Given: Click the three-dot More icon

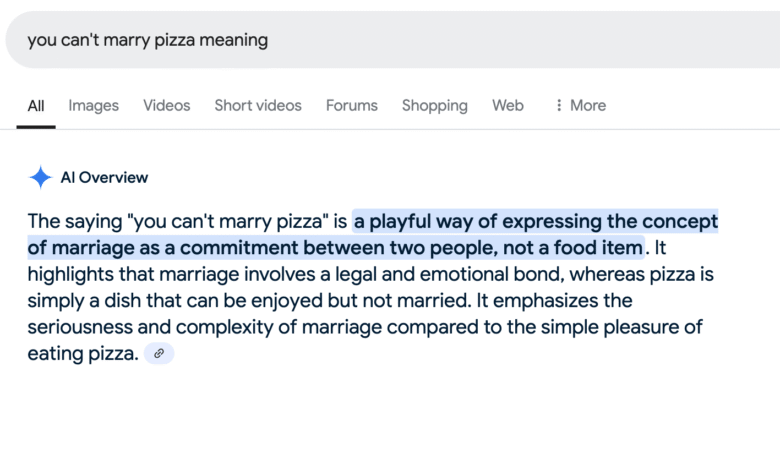Looking at the screenshot, I should tap(559, 105).
